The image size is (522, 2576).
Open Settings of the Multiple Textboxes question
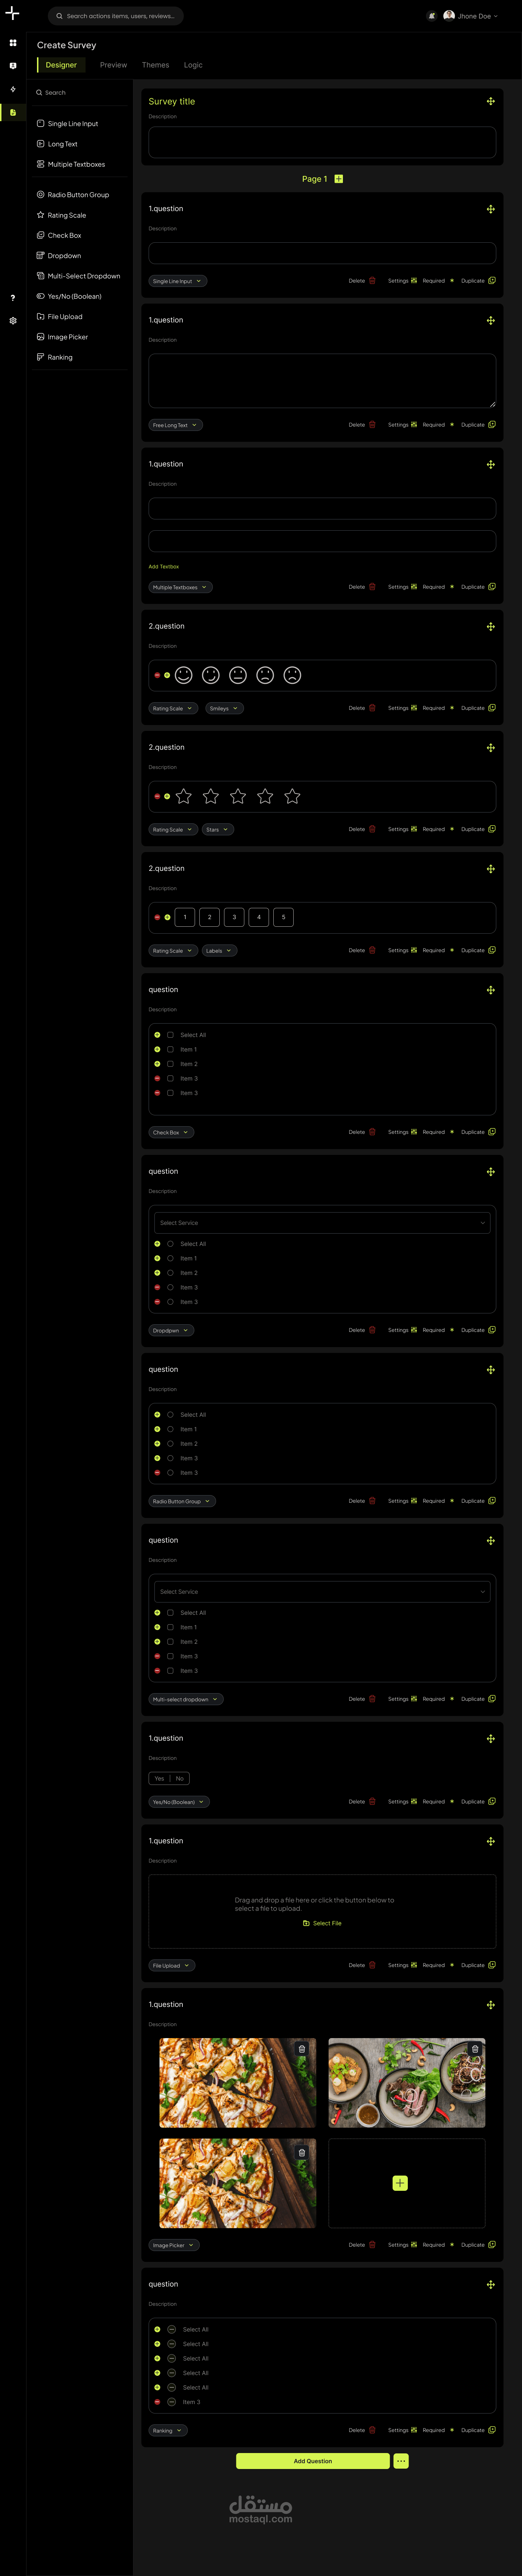402,587
